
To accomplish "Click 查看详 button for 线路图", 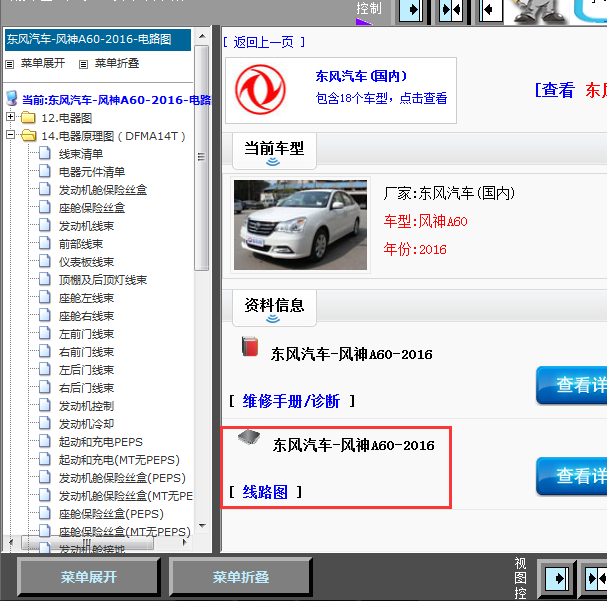I will [572, 476].
